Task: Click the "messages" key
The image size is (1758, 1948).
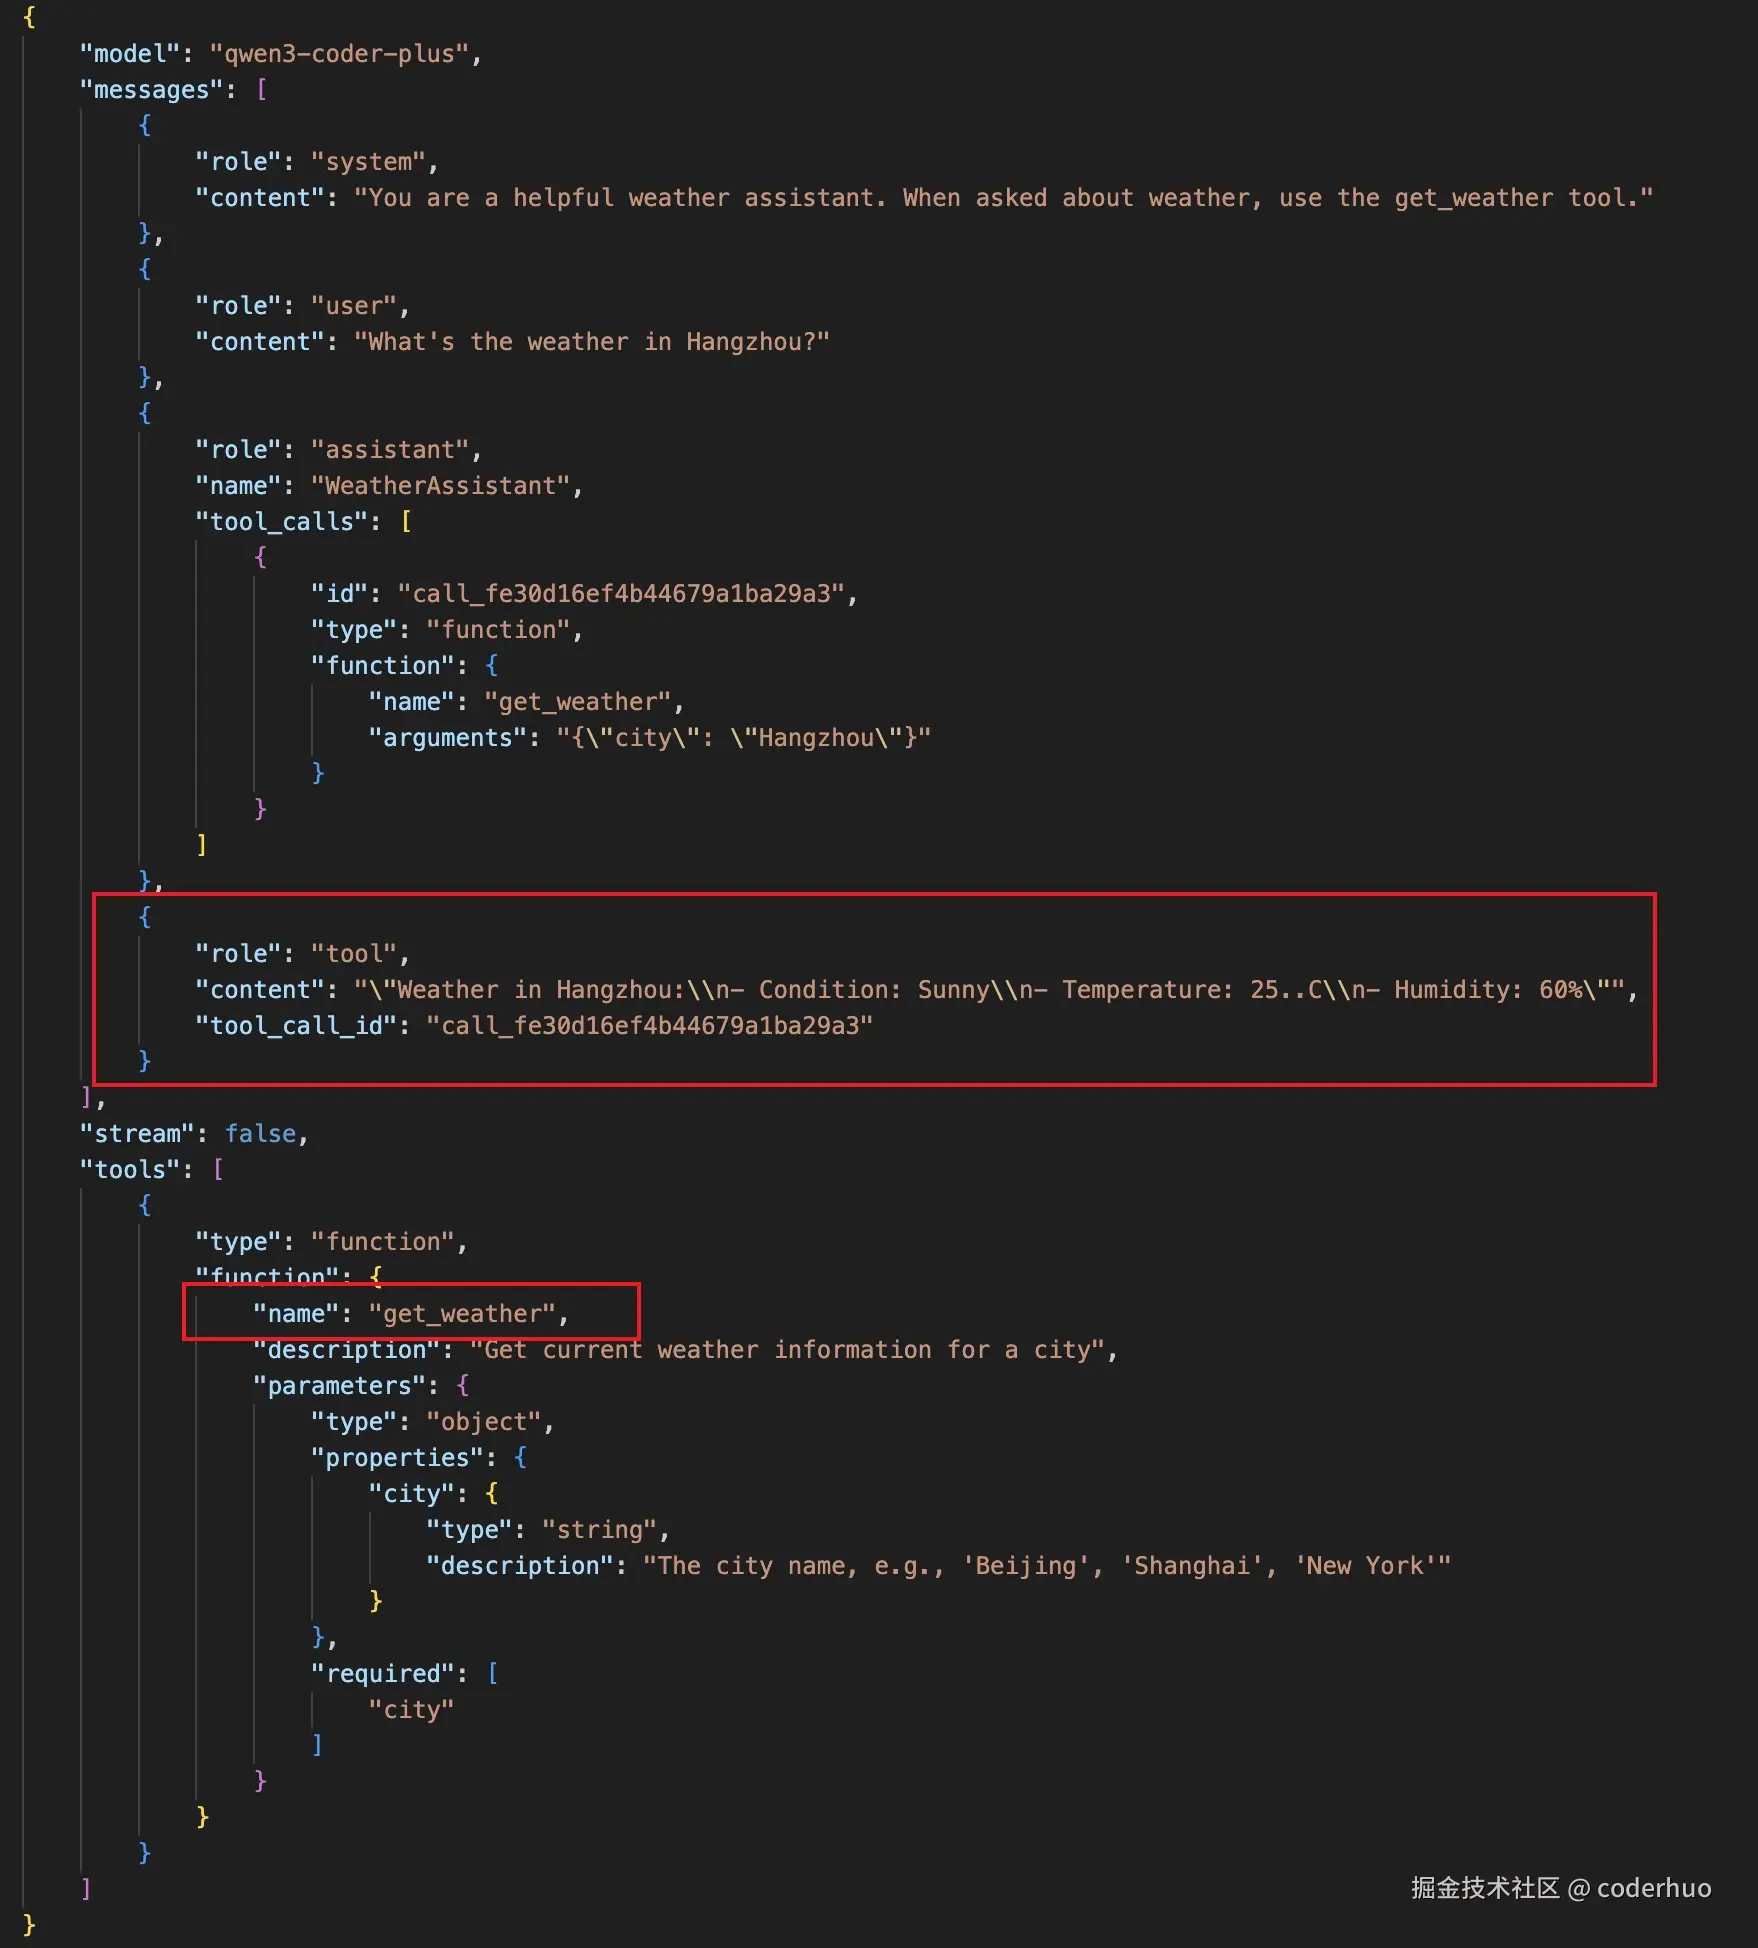Action: (152, 90)
